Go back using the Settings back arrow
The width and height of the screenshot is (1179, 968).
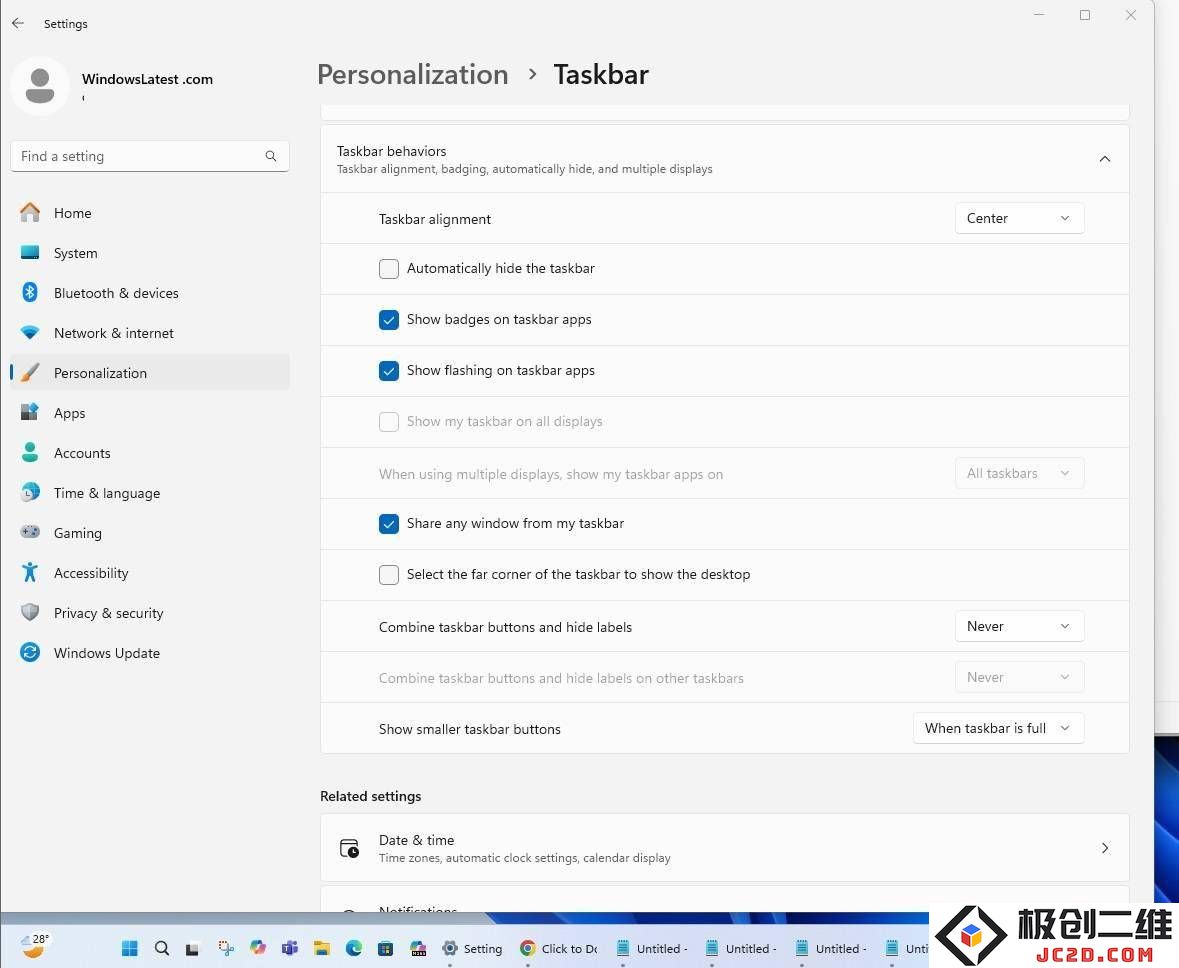[x=18, y=23]
